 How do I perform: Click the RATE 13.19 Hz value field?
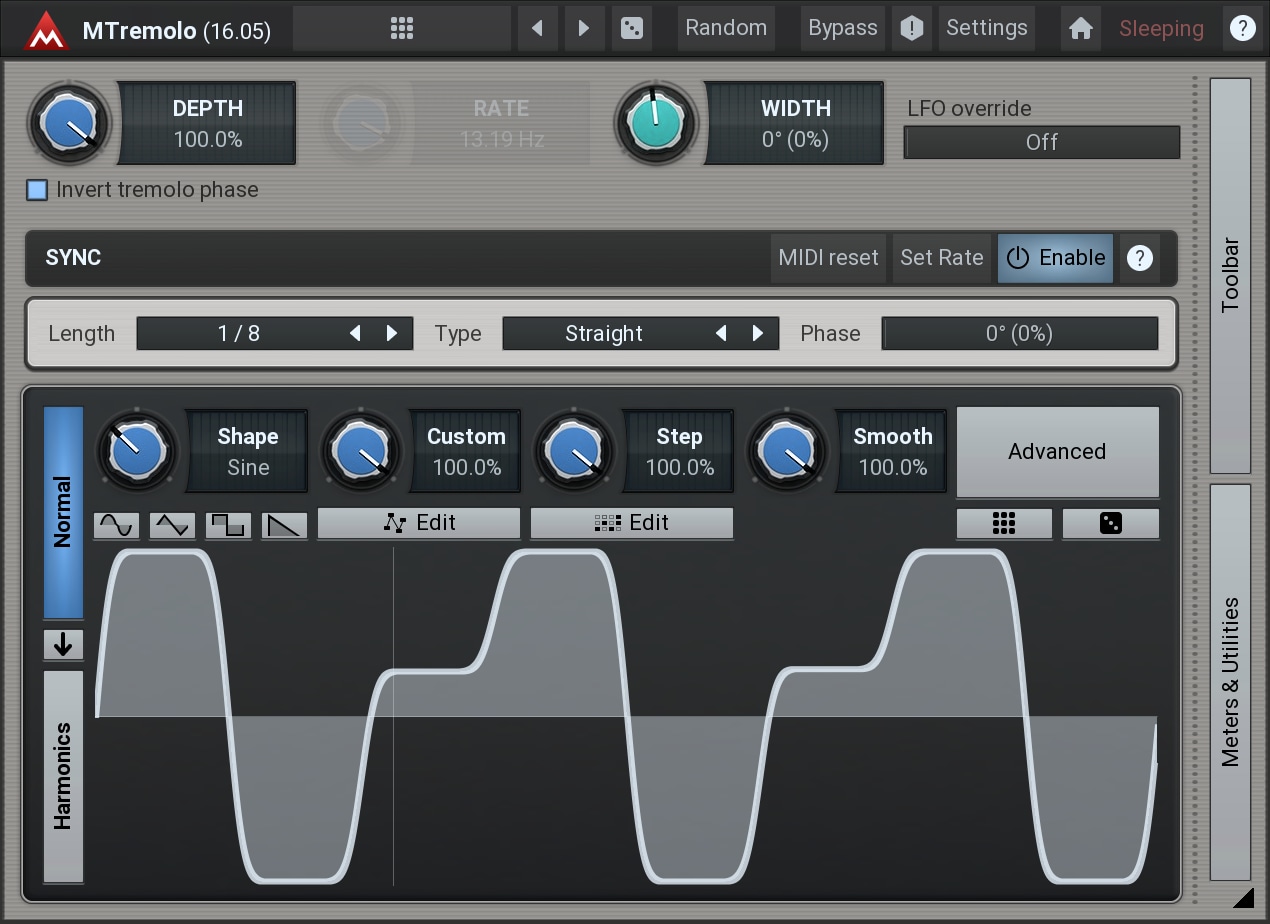pyautogui.click(x=501, y=124)
